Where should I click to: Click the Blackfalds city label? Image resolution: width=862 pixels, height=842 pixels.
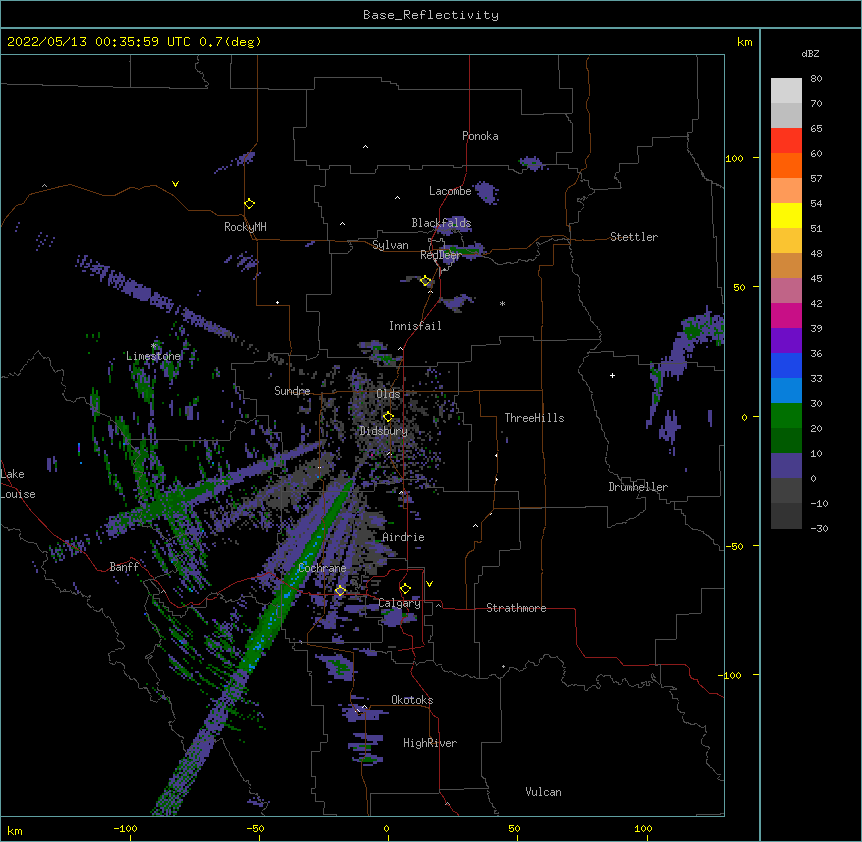[441, 223]
